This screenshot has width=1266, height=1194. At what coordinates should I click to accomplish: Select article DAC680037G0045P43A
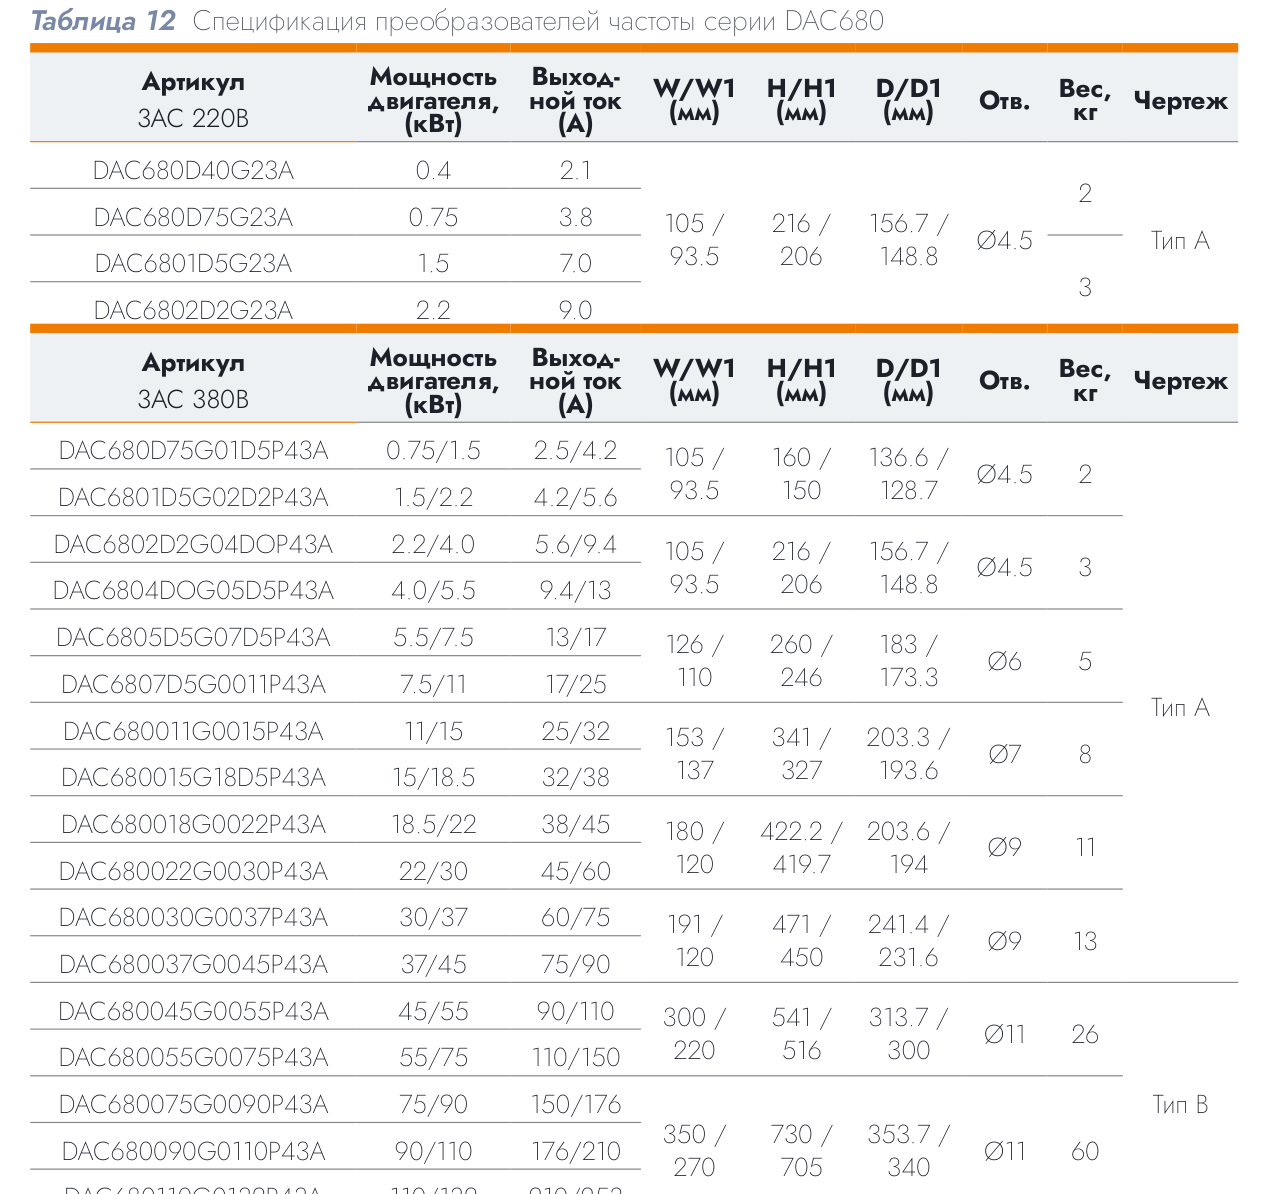193,965
